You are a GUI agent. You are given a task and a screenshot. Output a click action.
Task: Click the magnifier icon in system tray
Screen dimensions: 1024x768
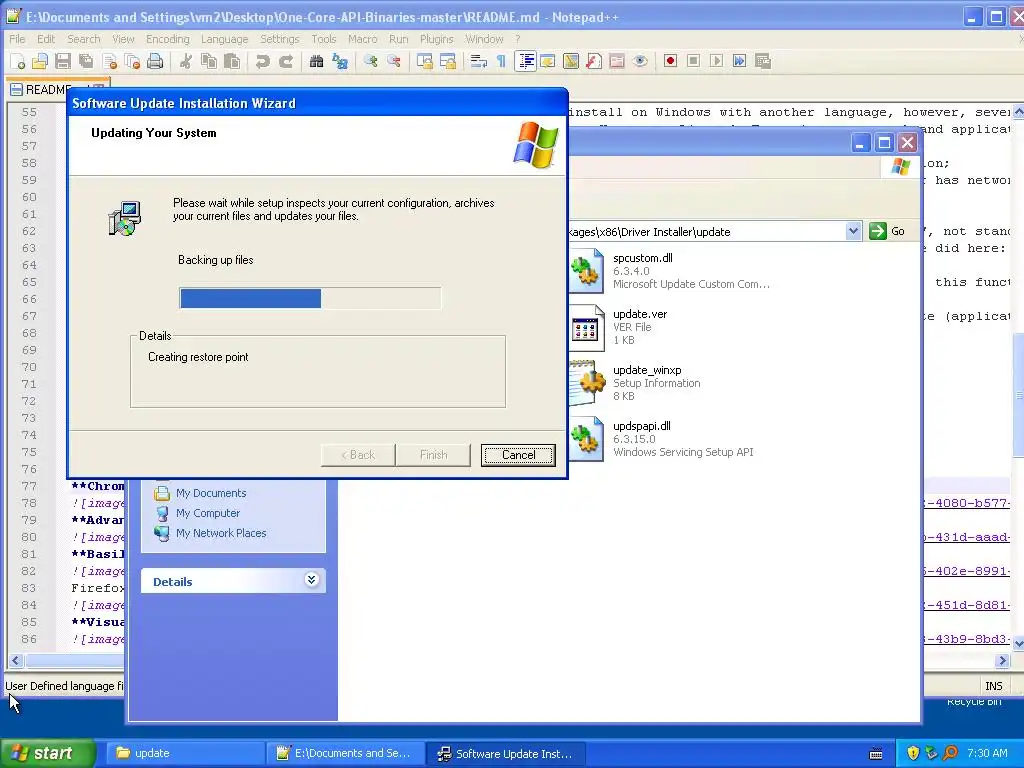[950, 753]
